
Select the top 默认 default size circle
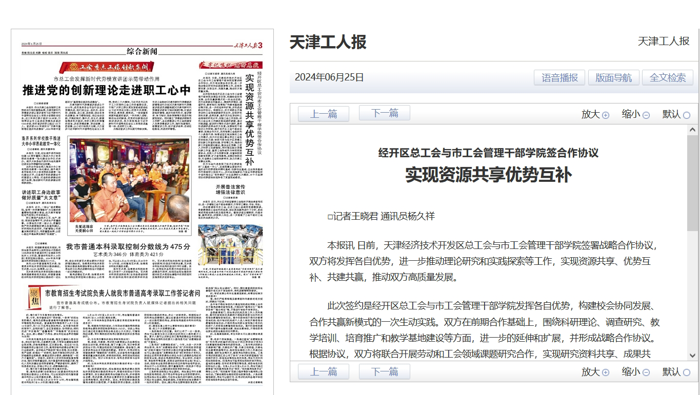[687, 115]
